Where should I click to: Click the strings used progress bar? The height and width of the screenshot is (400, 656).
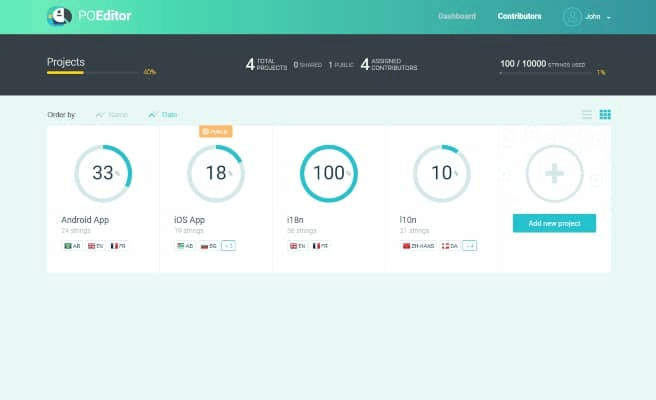pyautogui.click(x=546, y=73)
